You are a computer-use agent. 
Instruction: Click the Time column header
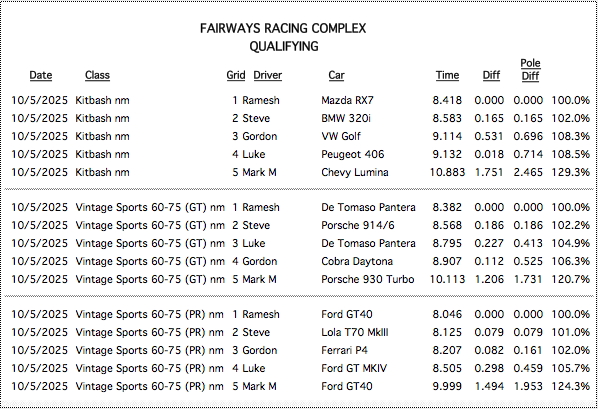click(447, 75)
